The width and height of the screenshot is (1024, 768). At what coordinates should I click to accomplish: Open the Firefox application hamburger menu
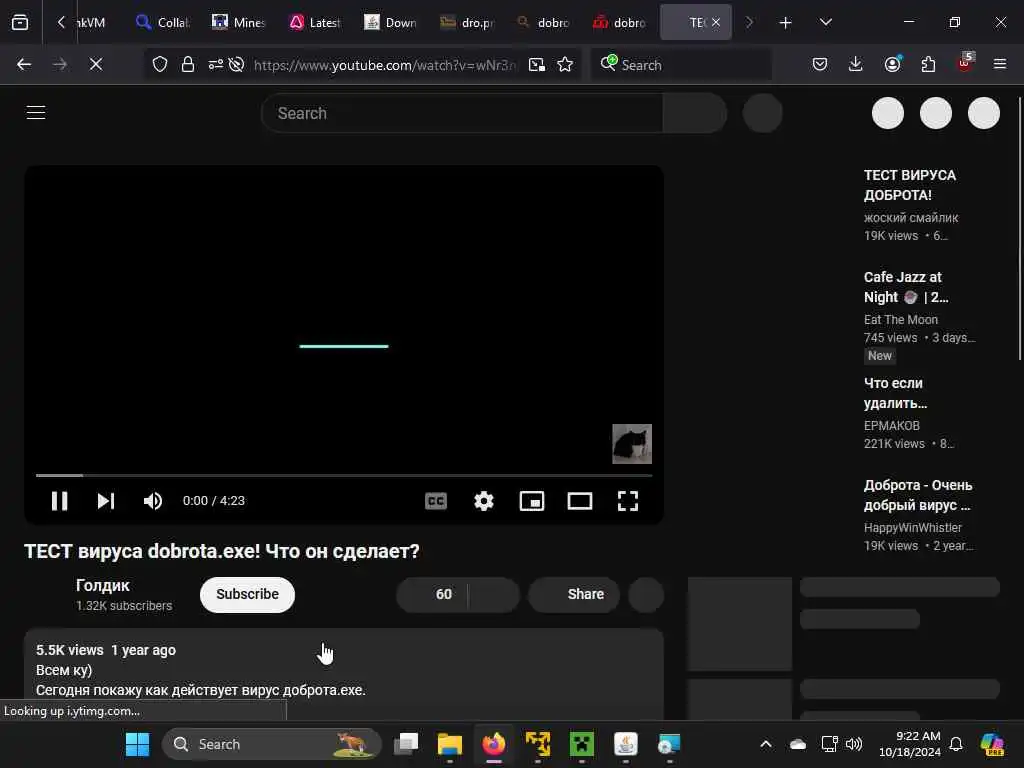(1000, 64)
